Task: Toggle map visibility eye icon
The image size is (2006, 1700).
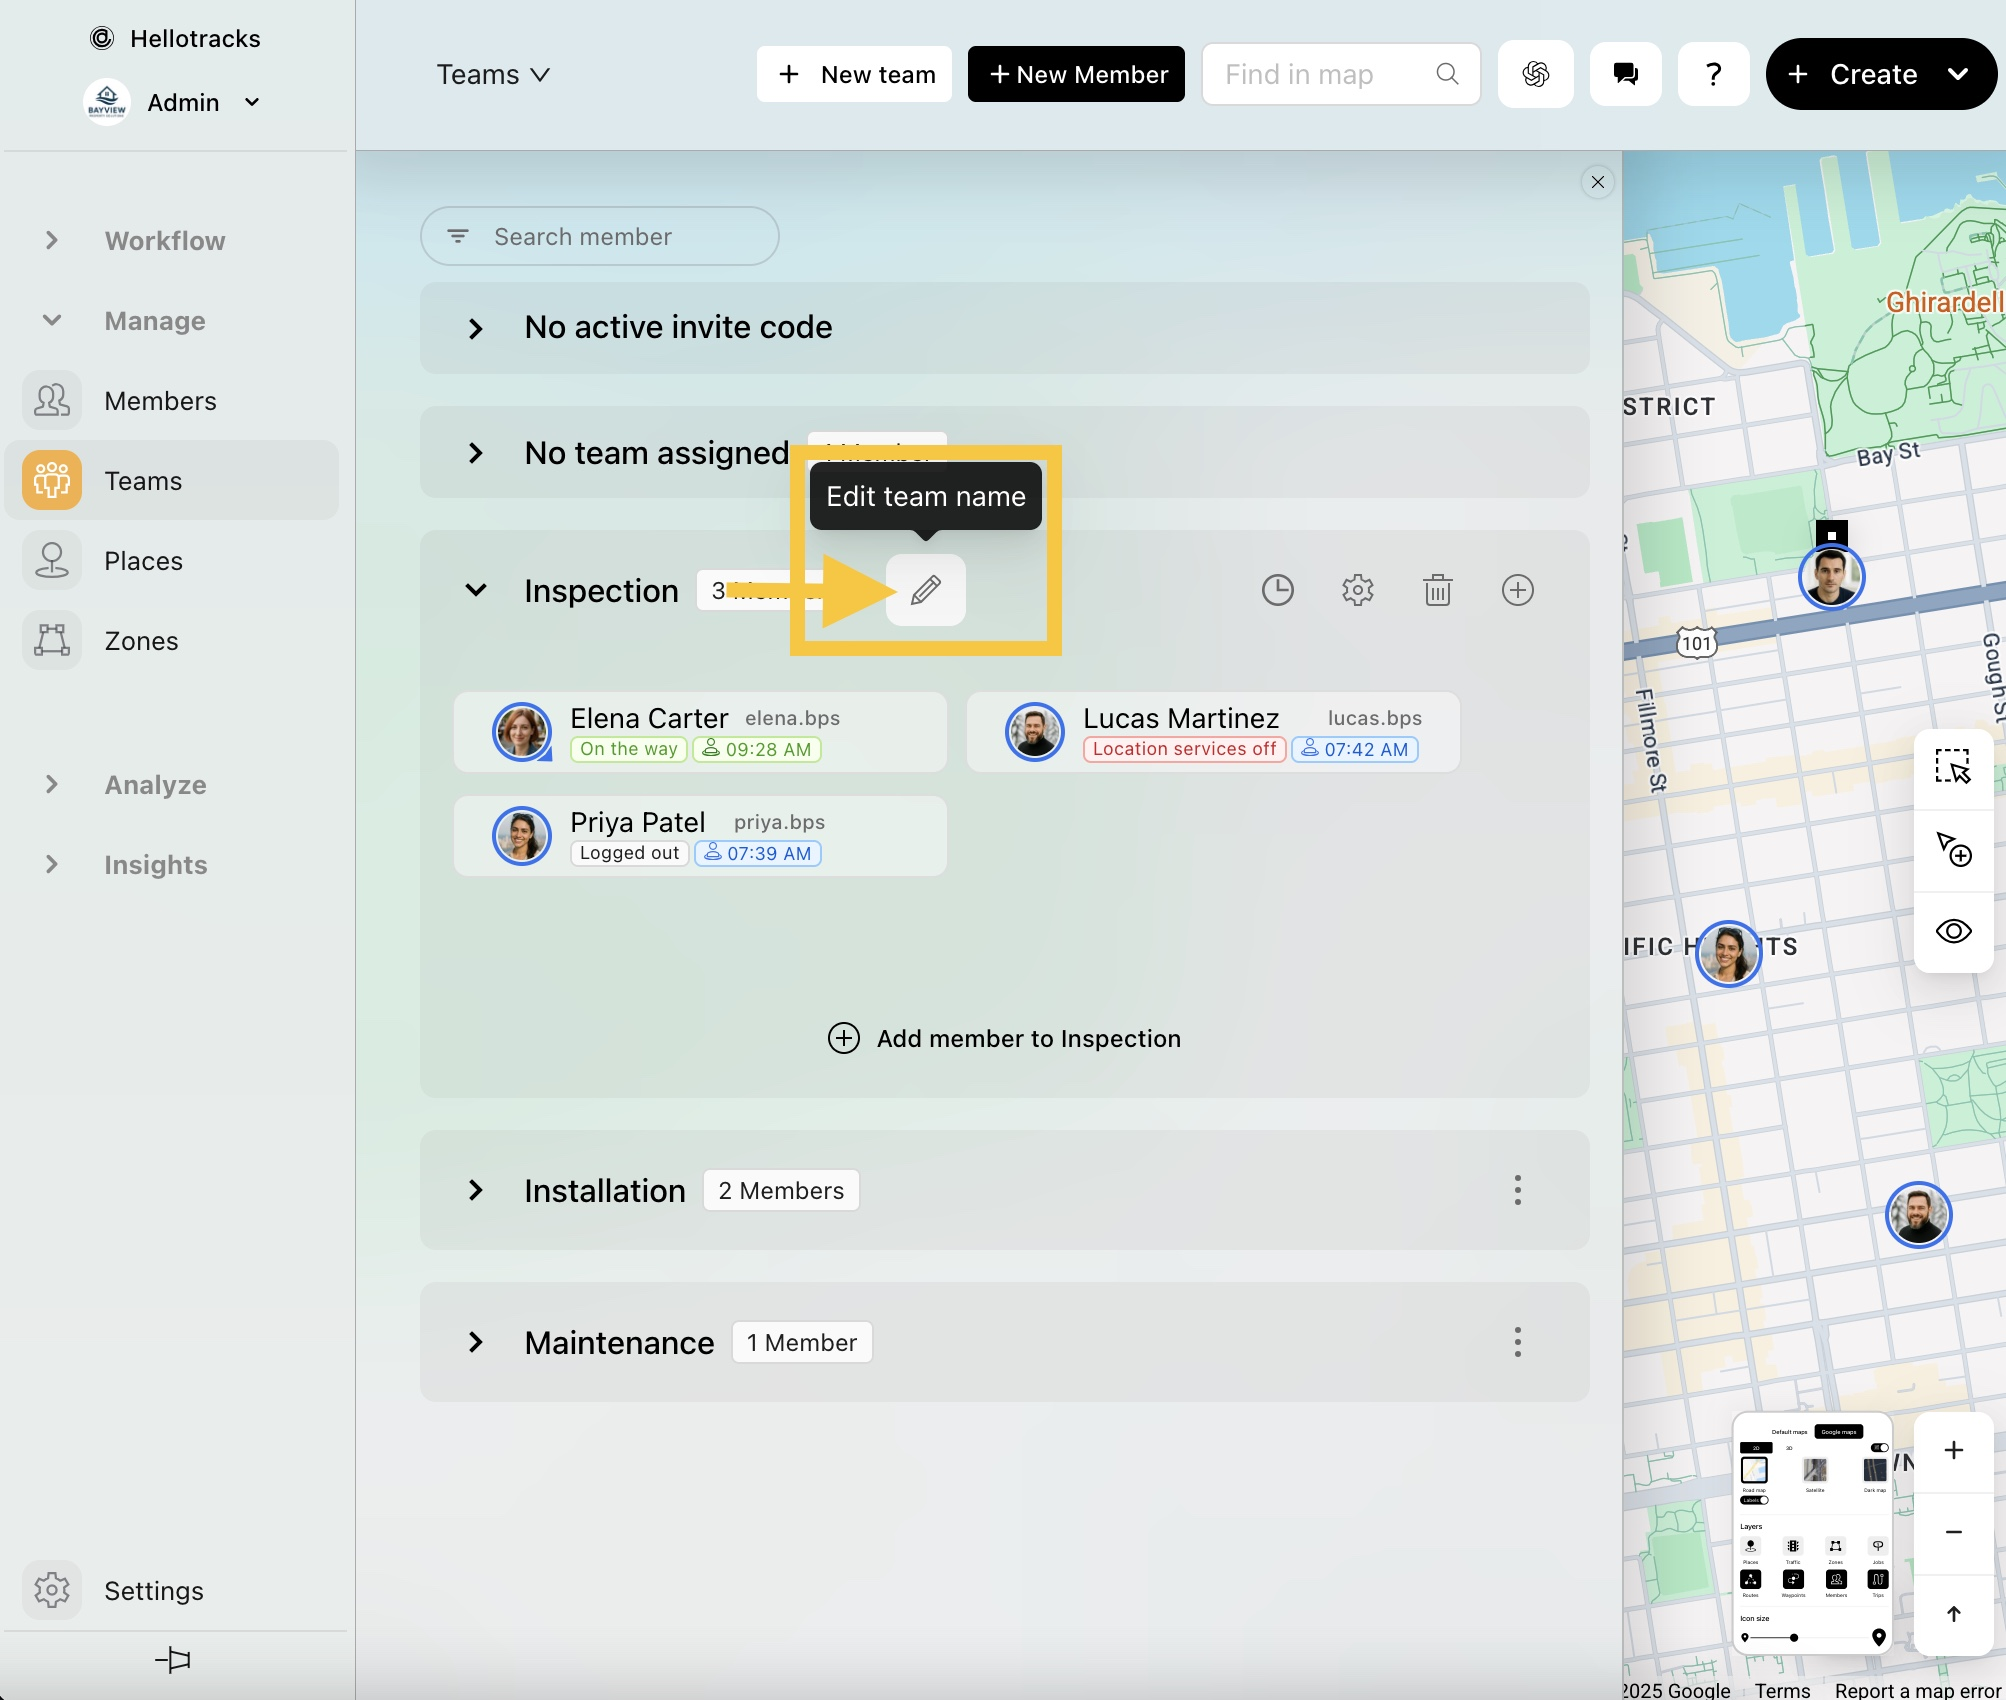Action: coord(1952,931)
